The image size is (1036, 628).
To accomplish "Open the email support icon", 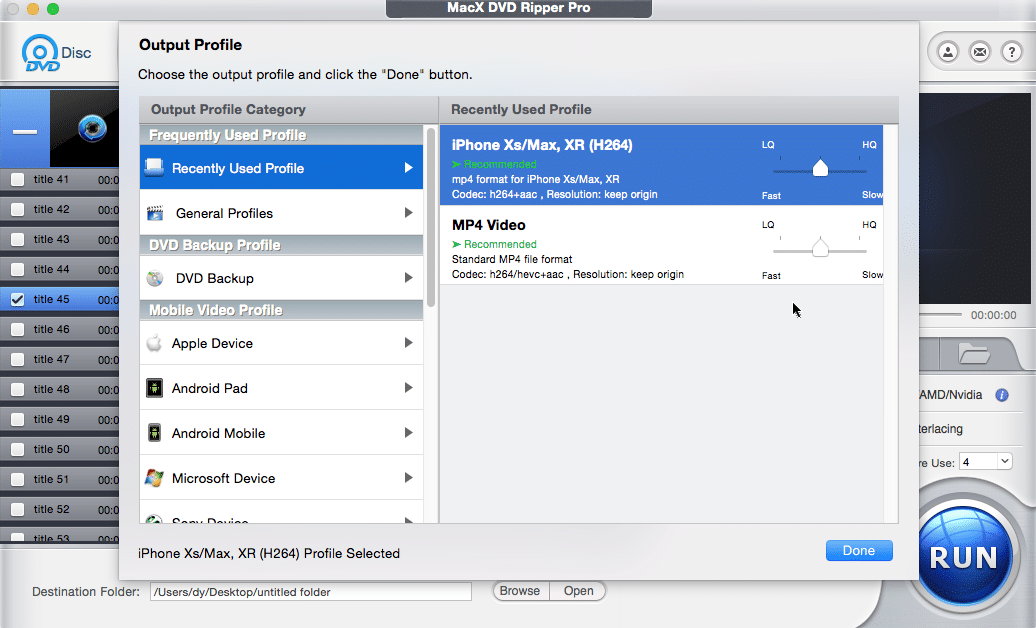I will (979, 51).
